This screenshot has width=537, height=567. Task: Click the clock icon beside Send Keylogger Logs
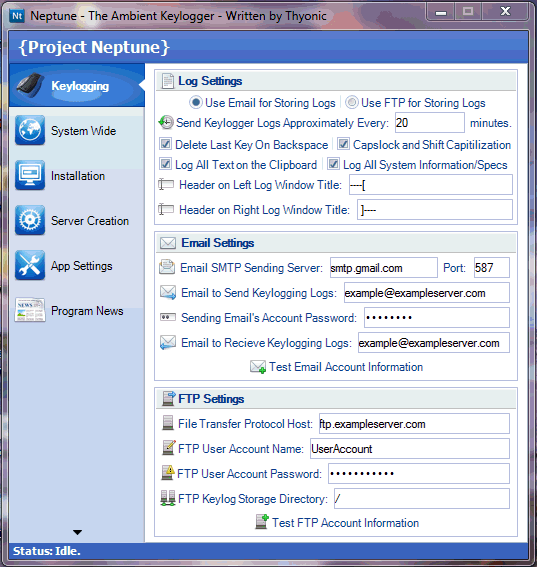[x=166, y=123]
